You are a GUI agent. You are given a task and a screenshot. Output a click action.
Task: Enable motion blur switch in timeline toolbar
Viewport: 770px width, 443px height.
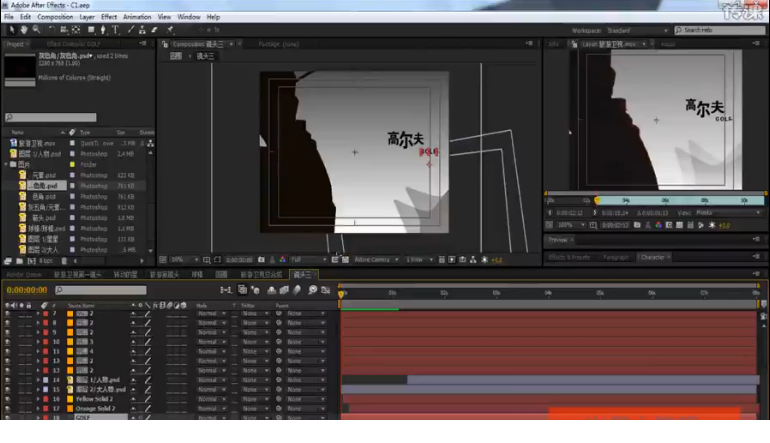click(297, 290)
